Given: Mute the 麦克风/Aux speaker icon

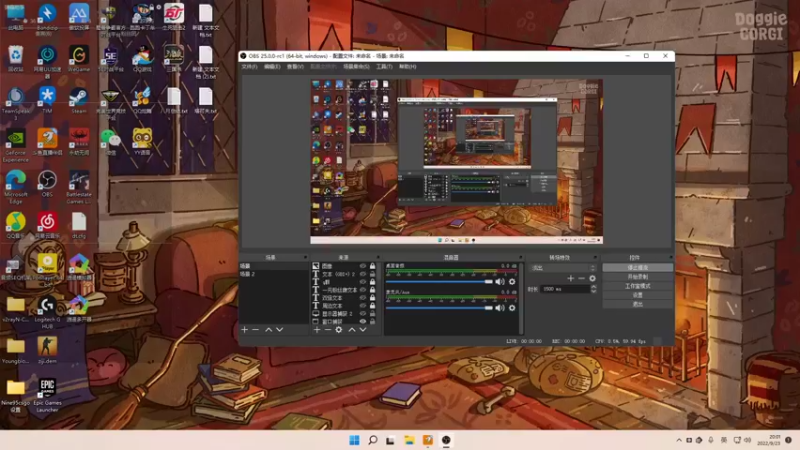Looking at the screenshot, I should click(x=499, y=308).
